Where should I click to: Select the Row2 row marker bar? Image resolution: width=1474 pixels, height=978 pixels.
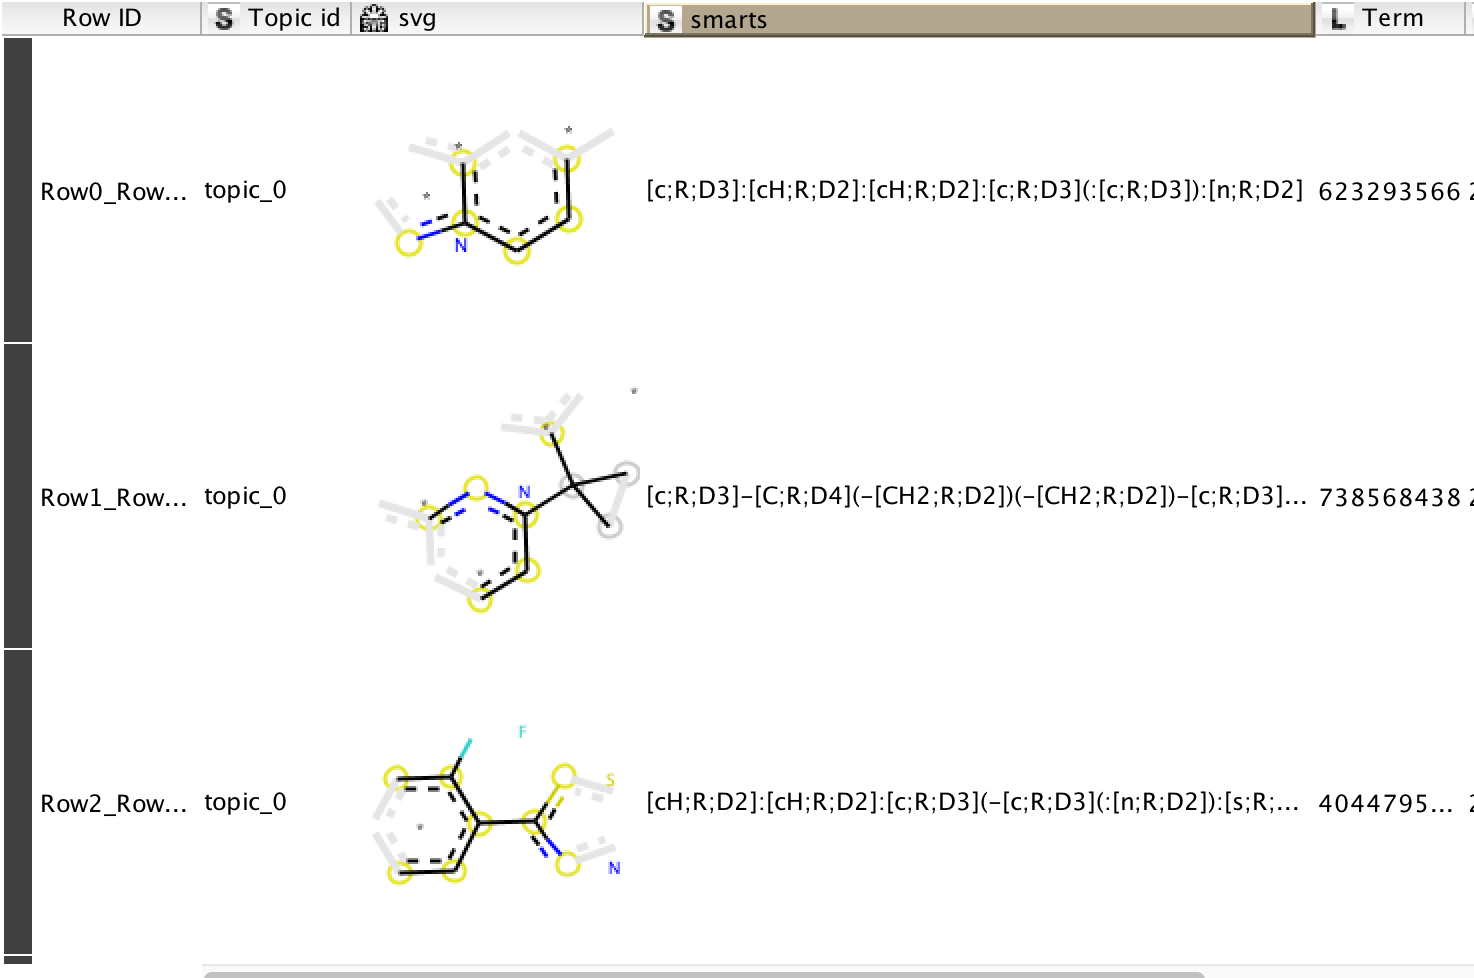point(16,800)
